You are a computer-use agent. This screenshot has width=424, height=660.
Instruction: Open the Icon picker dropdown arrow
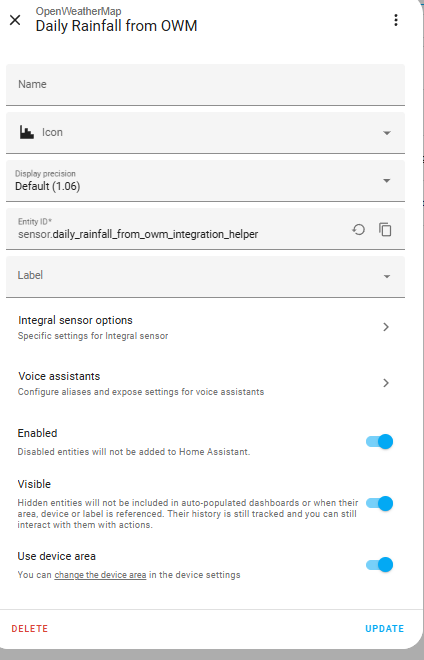pos(387,133)
